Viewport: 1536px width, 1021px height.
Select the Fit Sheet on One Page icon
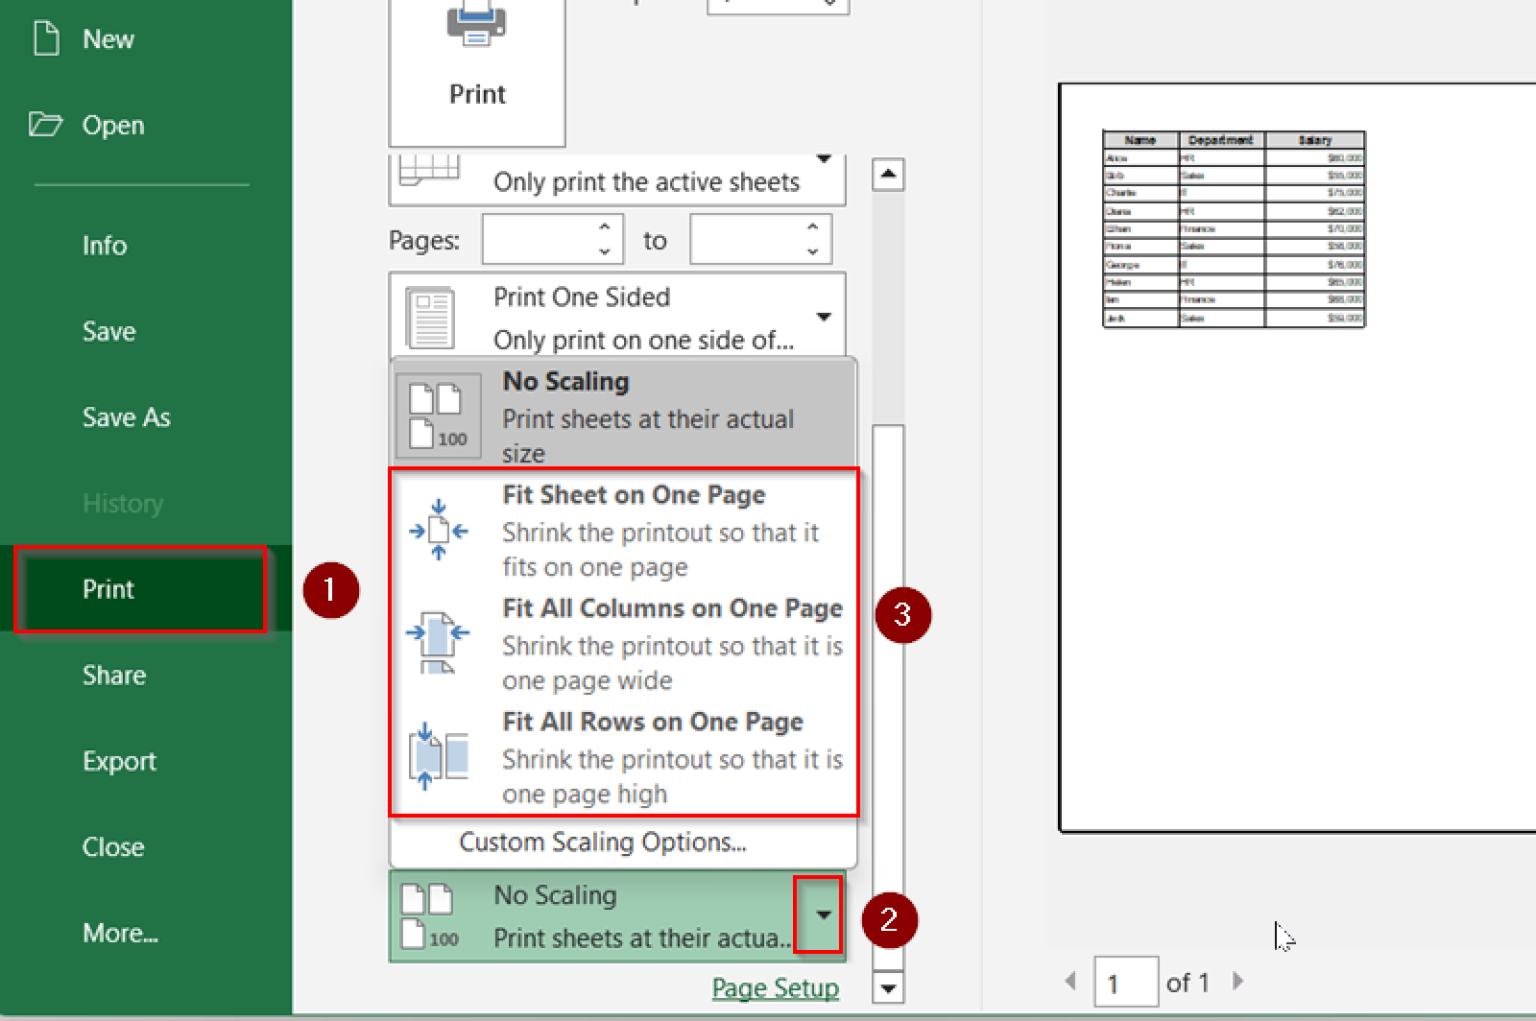(x=437, y=531)
